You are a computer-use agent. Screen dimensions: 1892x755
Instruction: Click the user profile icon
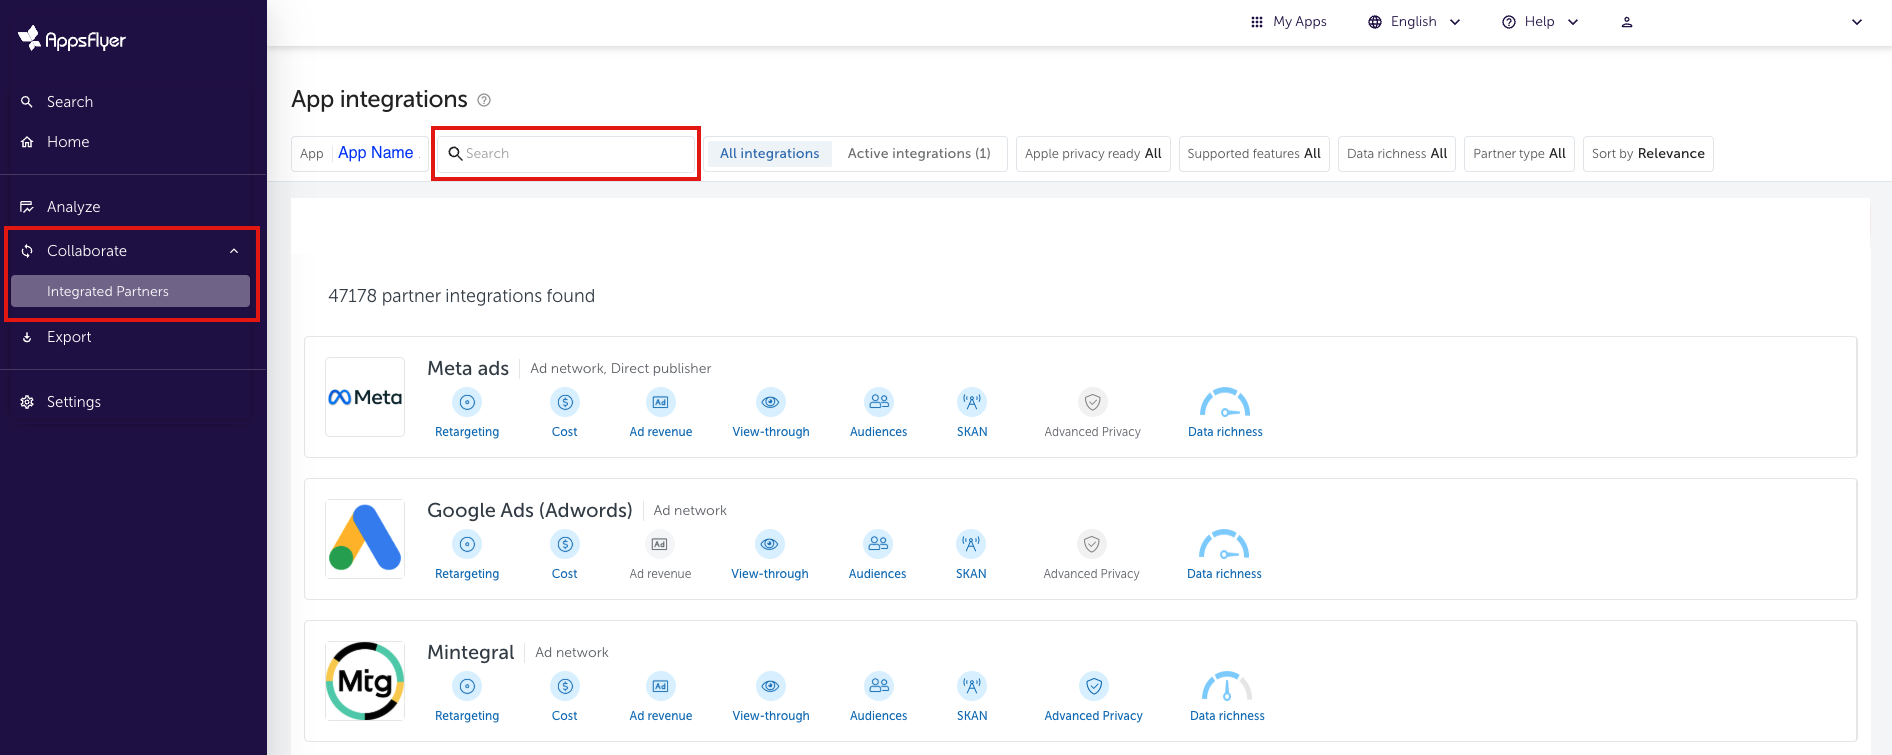1627,22
